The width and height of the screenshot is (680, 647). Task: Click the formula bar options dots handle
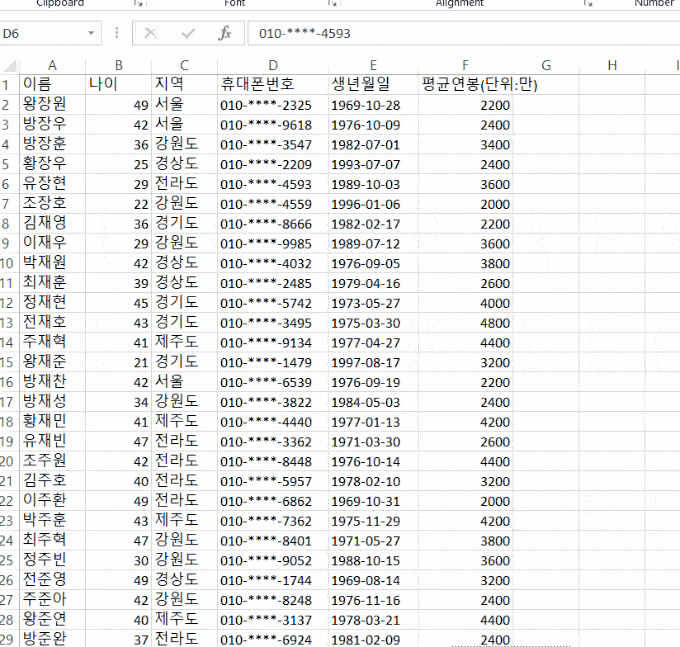pos(117,33)
